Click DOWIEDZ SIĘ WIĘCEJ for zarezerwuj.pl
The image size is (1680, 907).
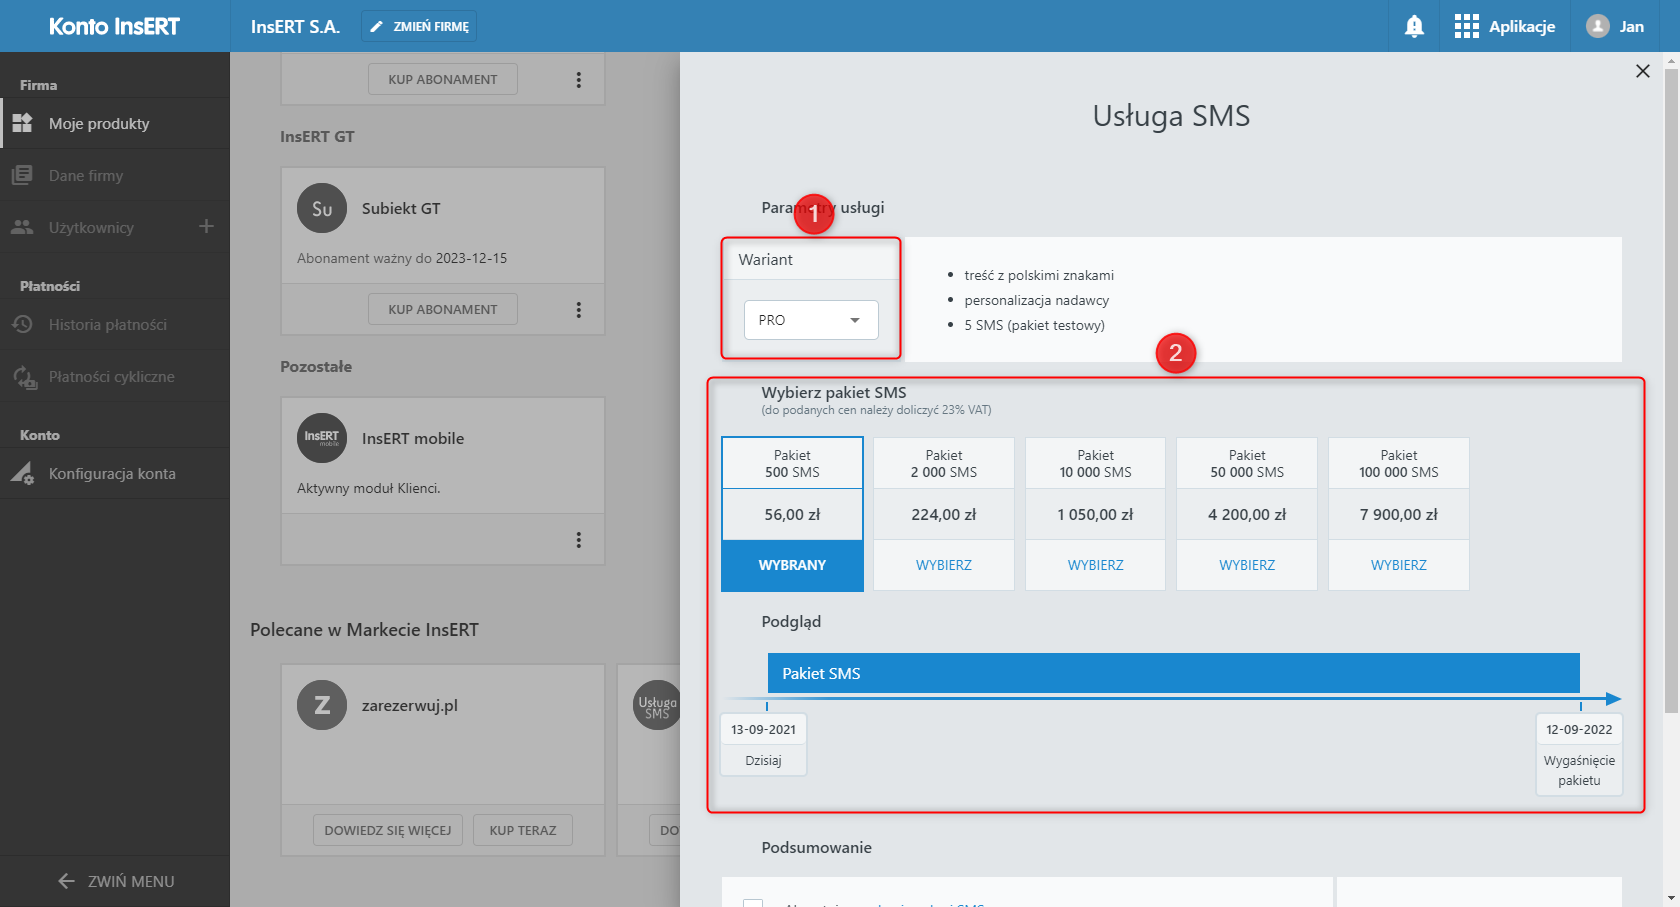(388, 830)
